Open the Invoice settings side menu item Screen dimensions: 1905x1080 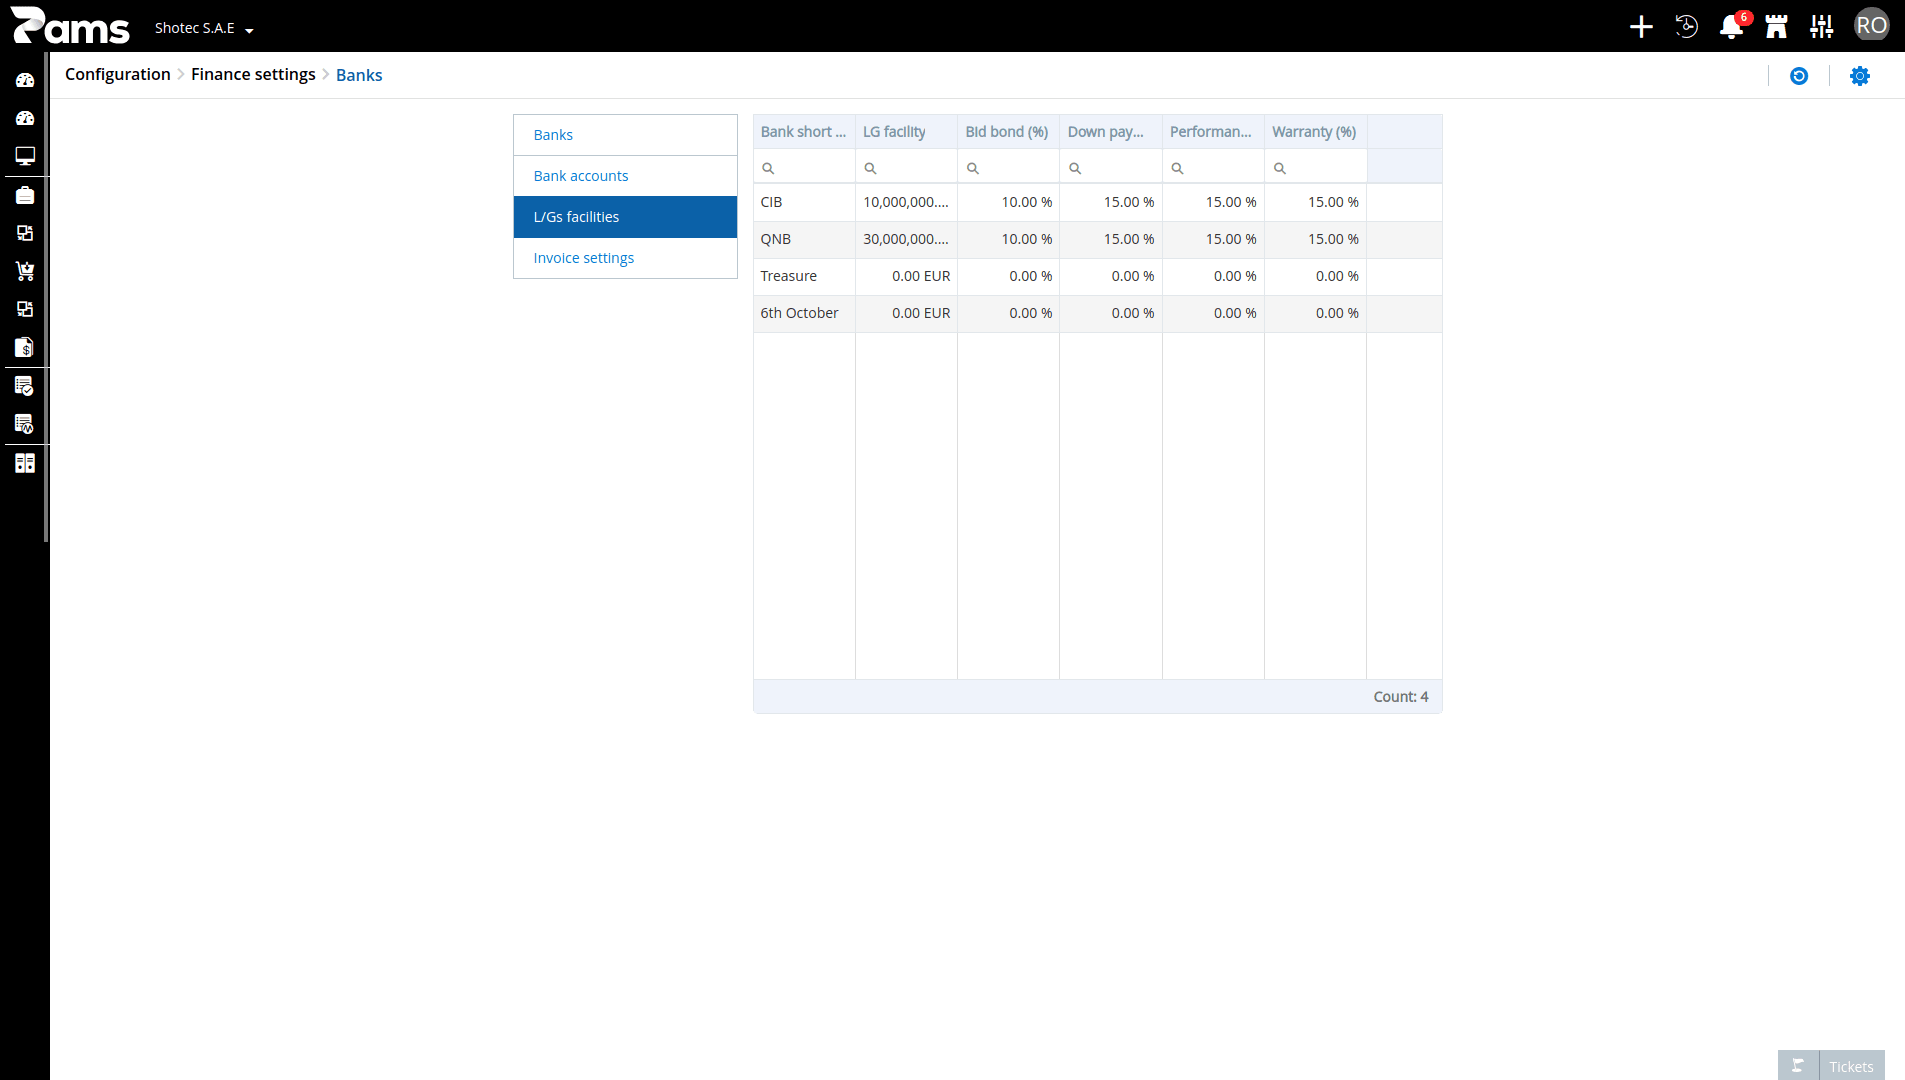(x=625, y=258)
